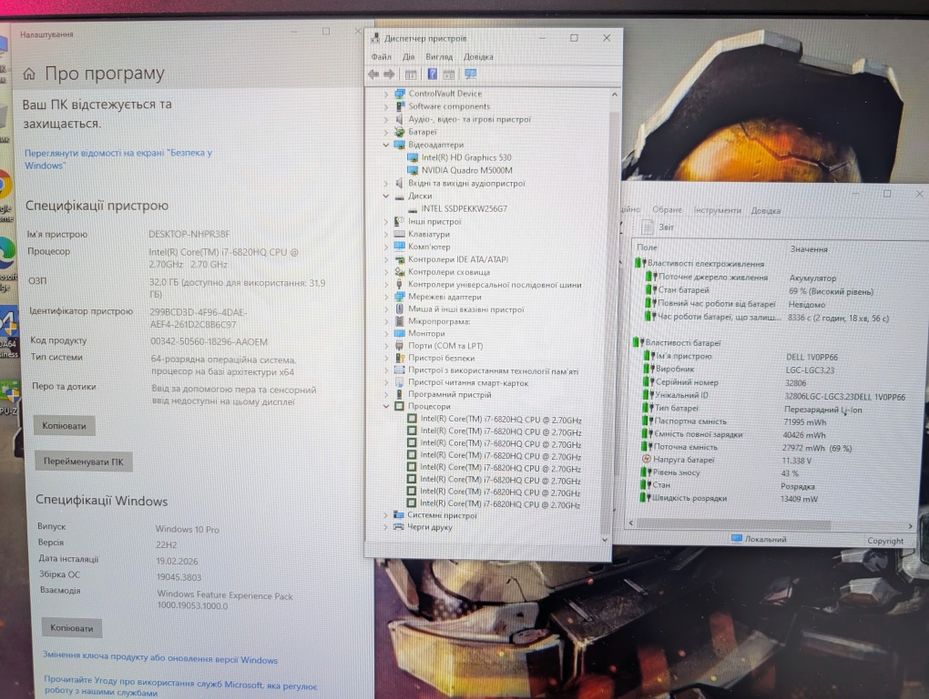Expand the Контролери сховища category
The height and width of the screenshot is (699, 929).
[x=386, y=272]
